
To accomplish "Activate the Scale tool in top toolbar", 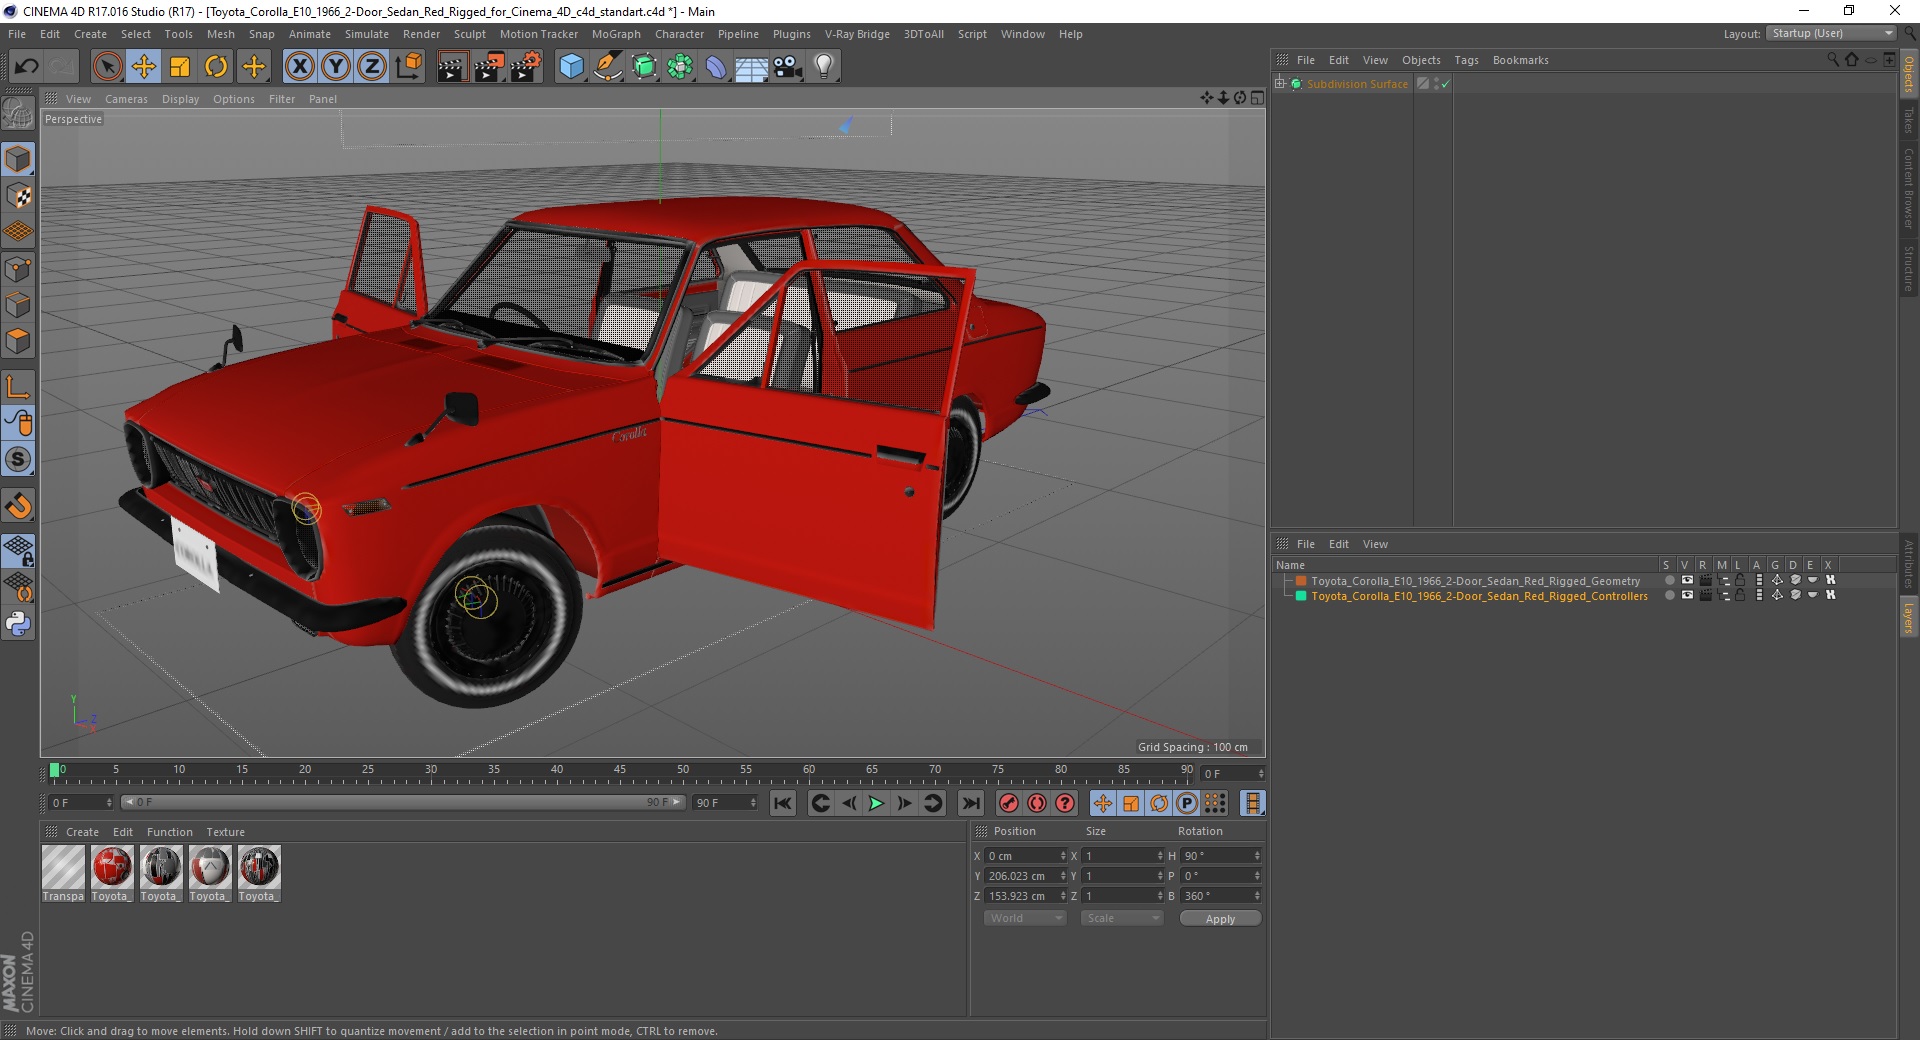I will coord(180,67).
